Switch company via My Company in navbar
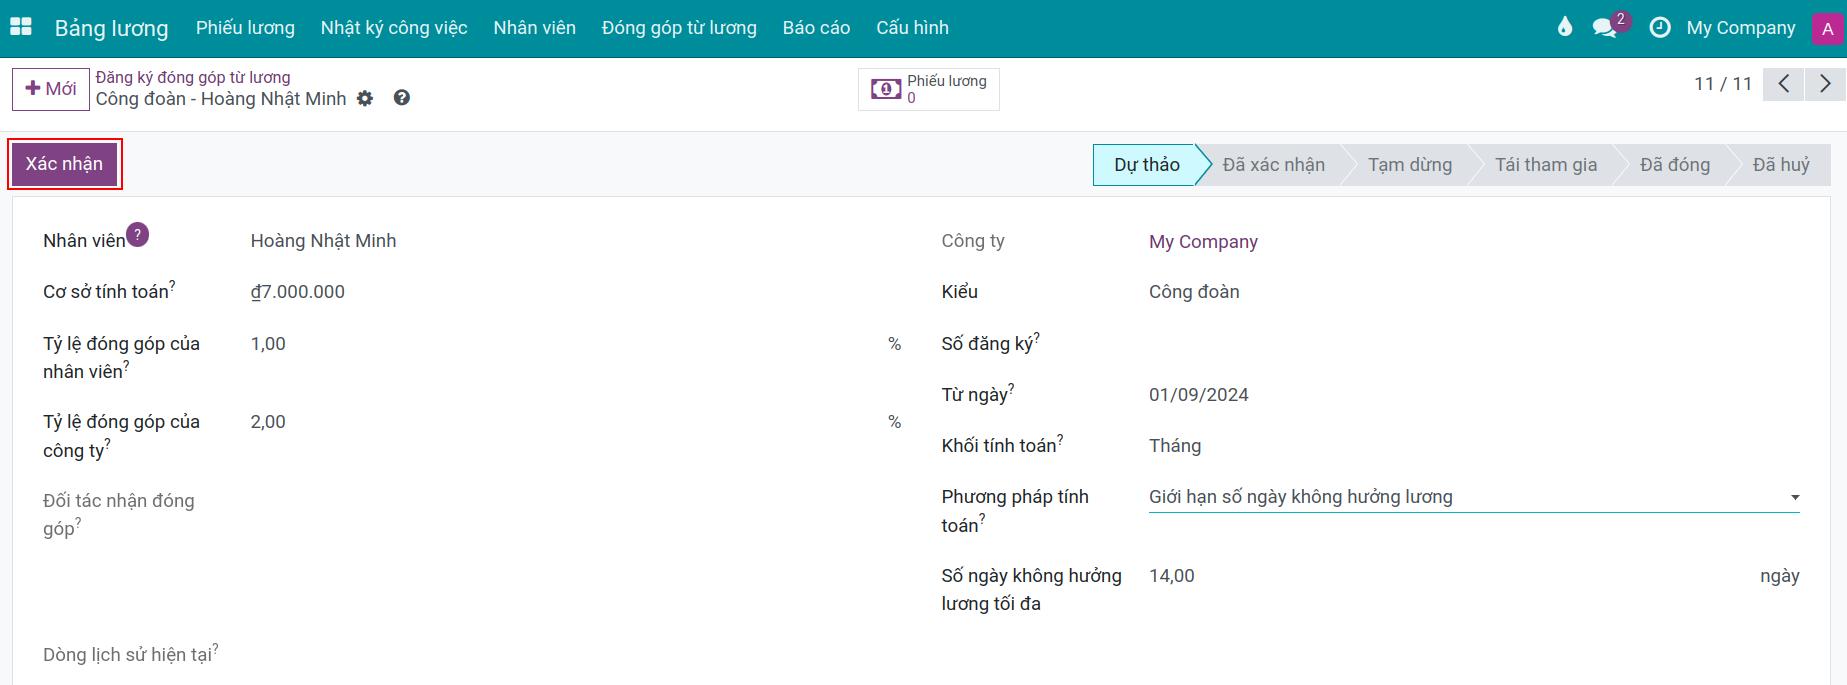 pyautogui.click(x=1740, y=28)
